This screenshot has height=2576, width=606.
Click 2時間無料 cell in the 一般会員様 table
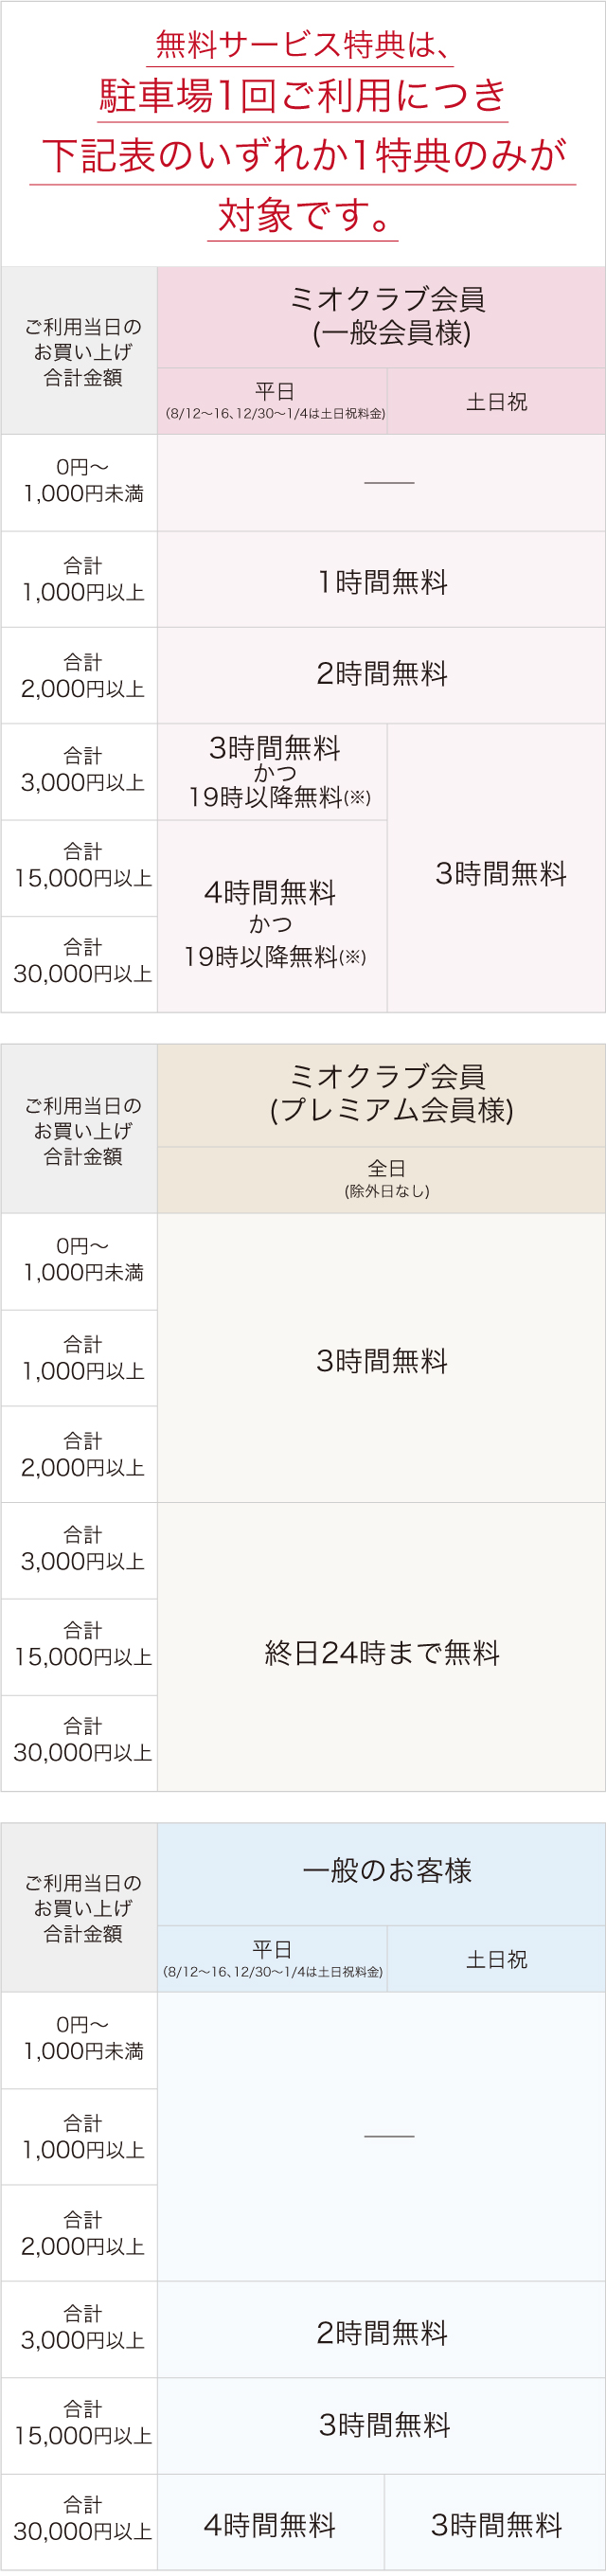tap(382, 674)
